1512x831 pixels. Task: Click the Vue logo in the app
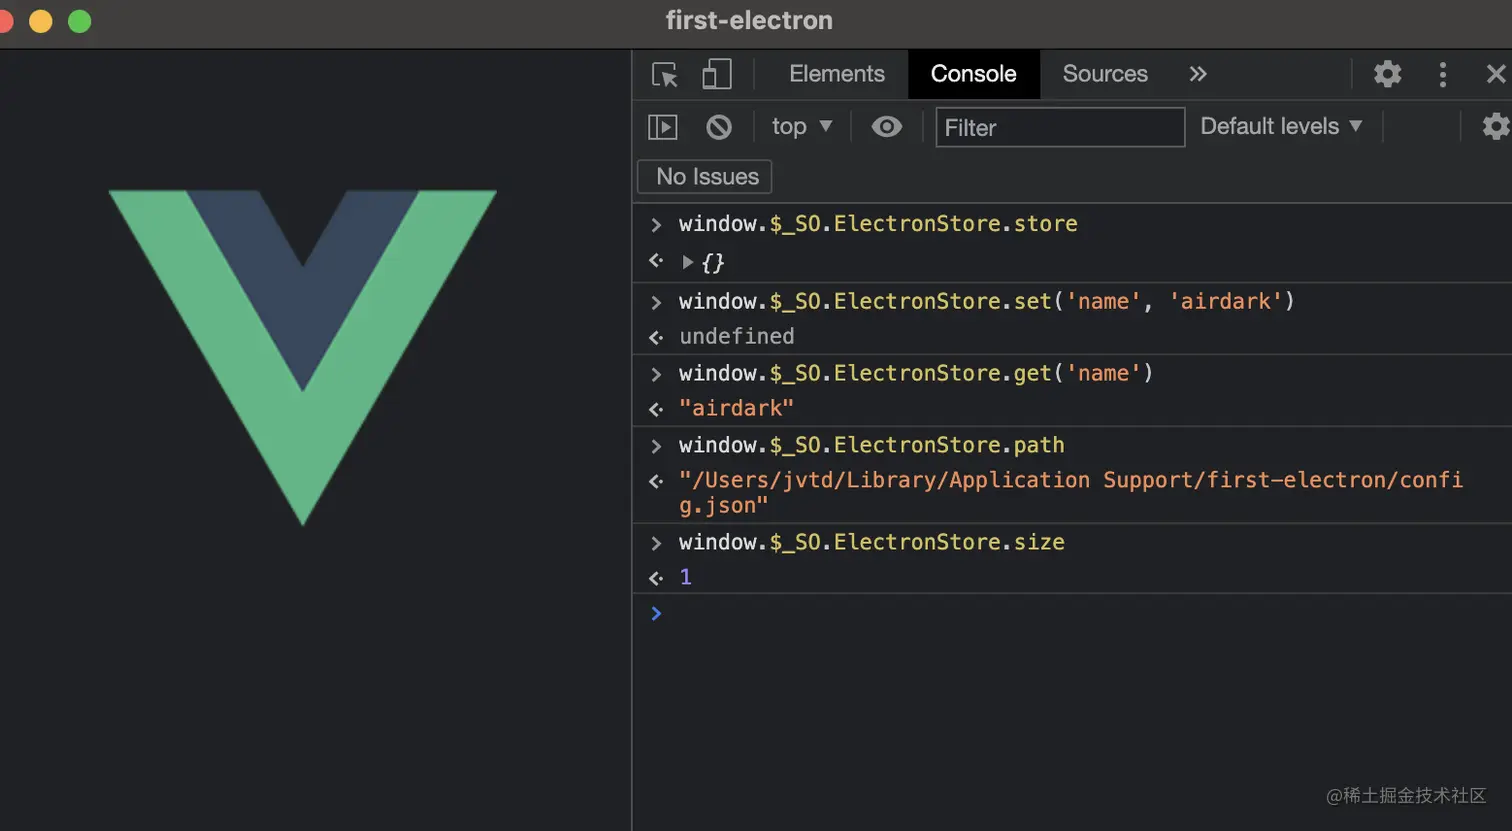[x=303, y=357]
